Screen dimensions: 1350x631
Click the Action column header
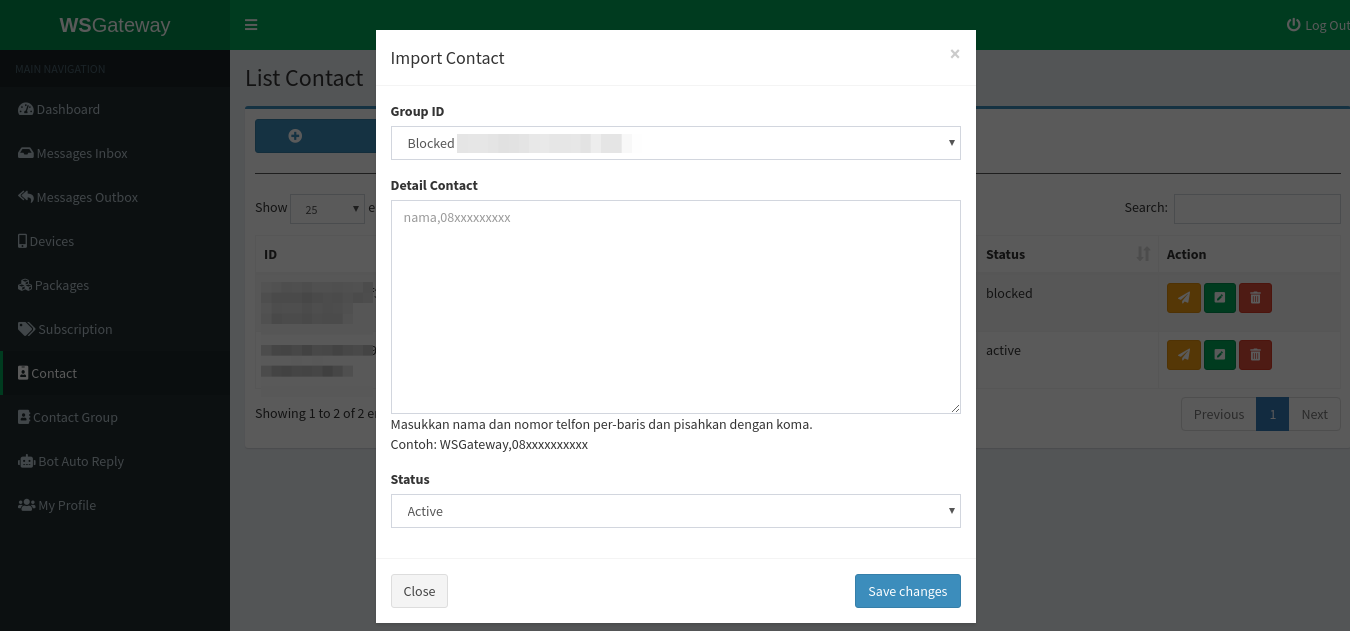pos(1249,254)
